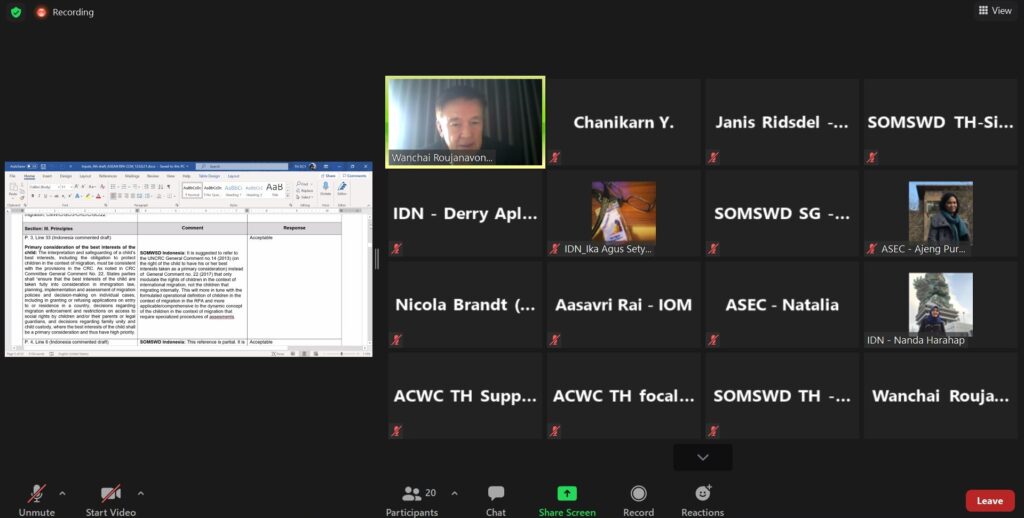Click the Share button in Word
This screenshot has height=518, width=1024.
coord(328,176)
